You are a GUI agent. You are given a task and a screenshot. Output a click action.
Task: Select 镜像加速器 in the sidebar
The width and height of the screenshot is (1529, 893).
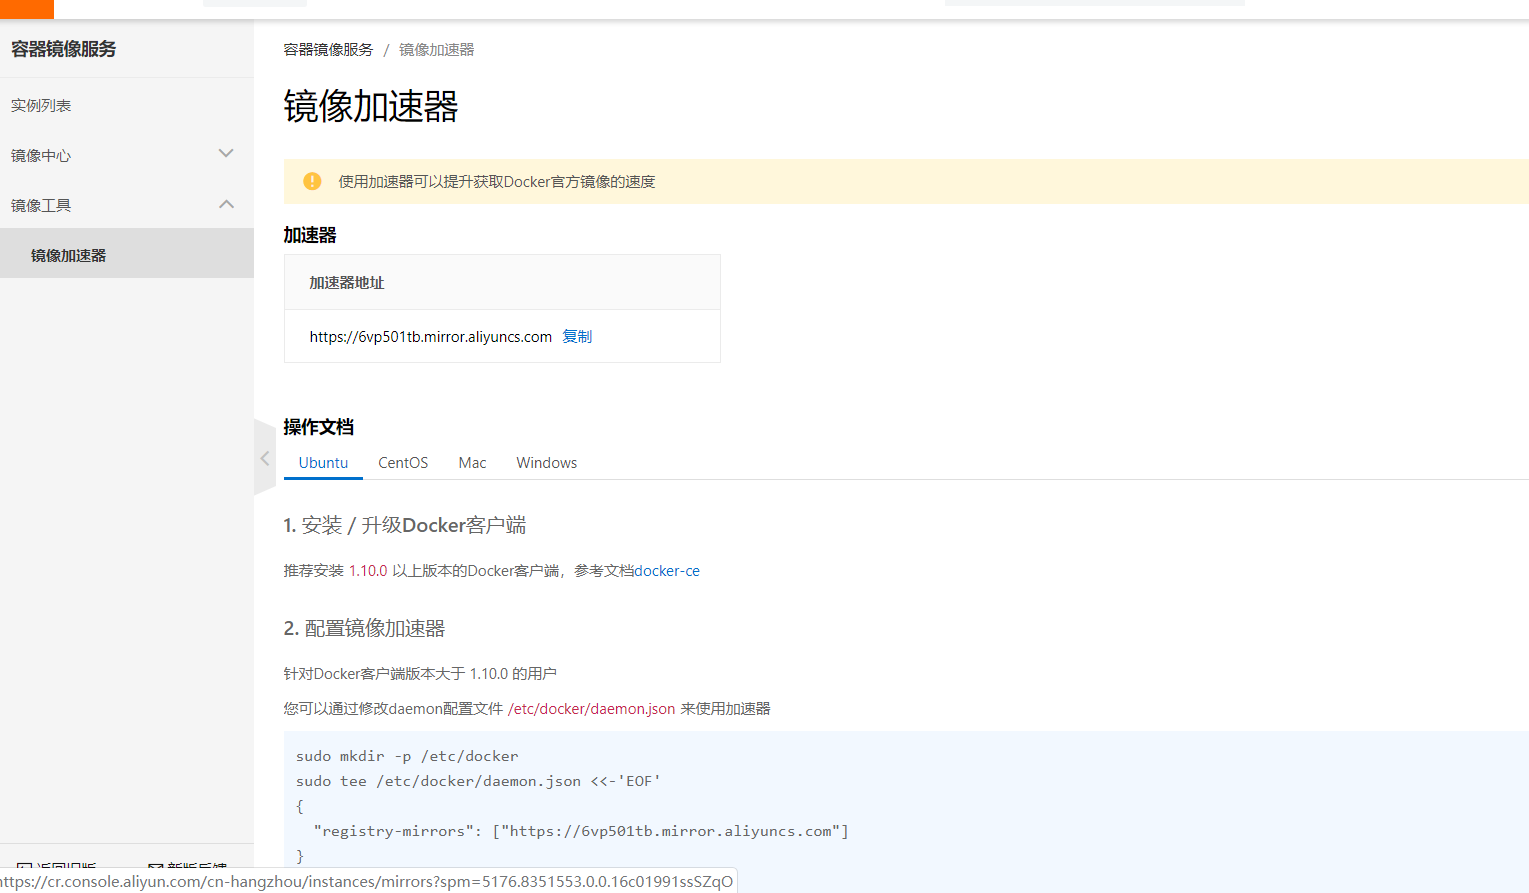tap(69, 255)
